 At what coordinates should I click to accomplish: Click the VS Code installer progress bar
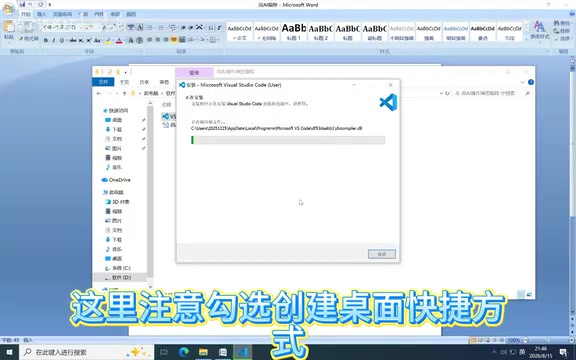tap(288, 140)
